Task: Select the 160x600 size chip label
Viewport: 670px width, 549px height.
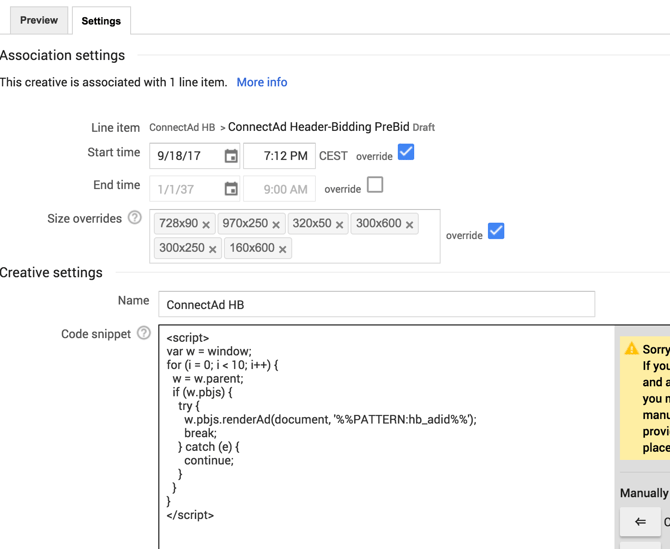Action: pos(252,248)
